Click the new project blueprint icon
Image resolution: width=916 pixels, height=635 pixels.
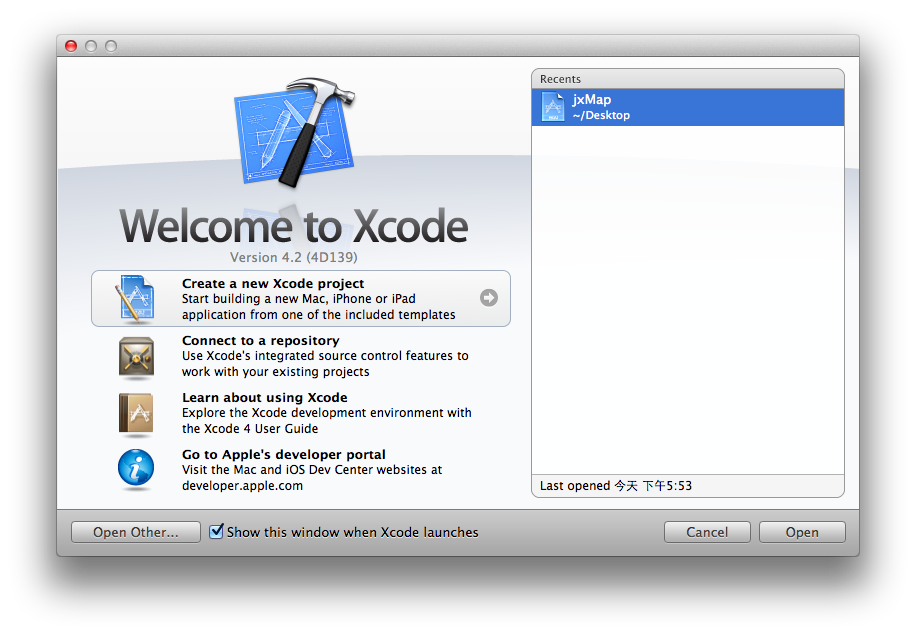(x=136, y=299)
